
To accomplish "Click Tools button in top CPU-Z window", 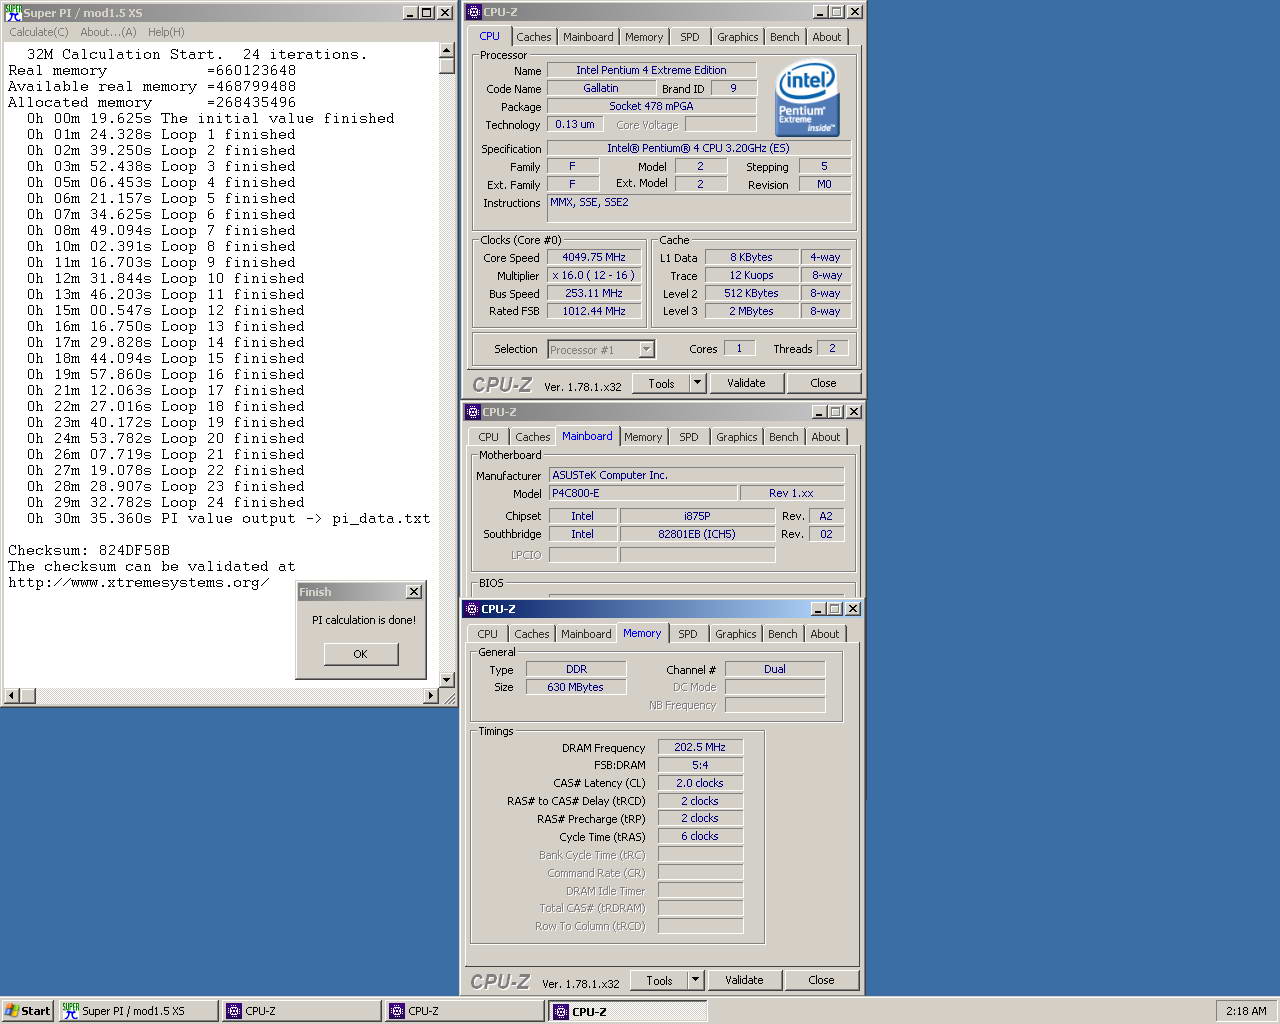I will click(661, 383).
